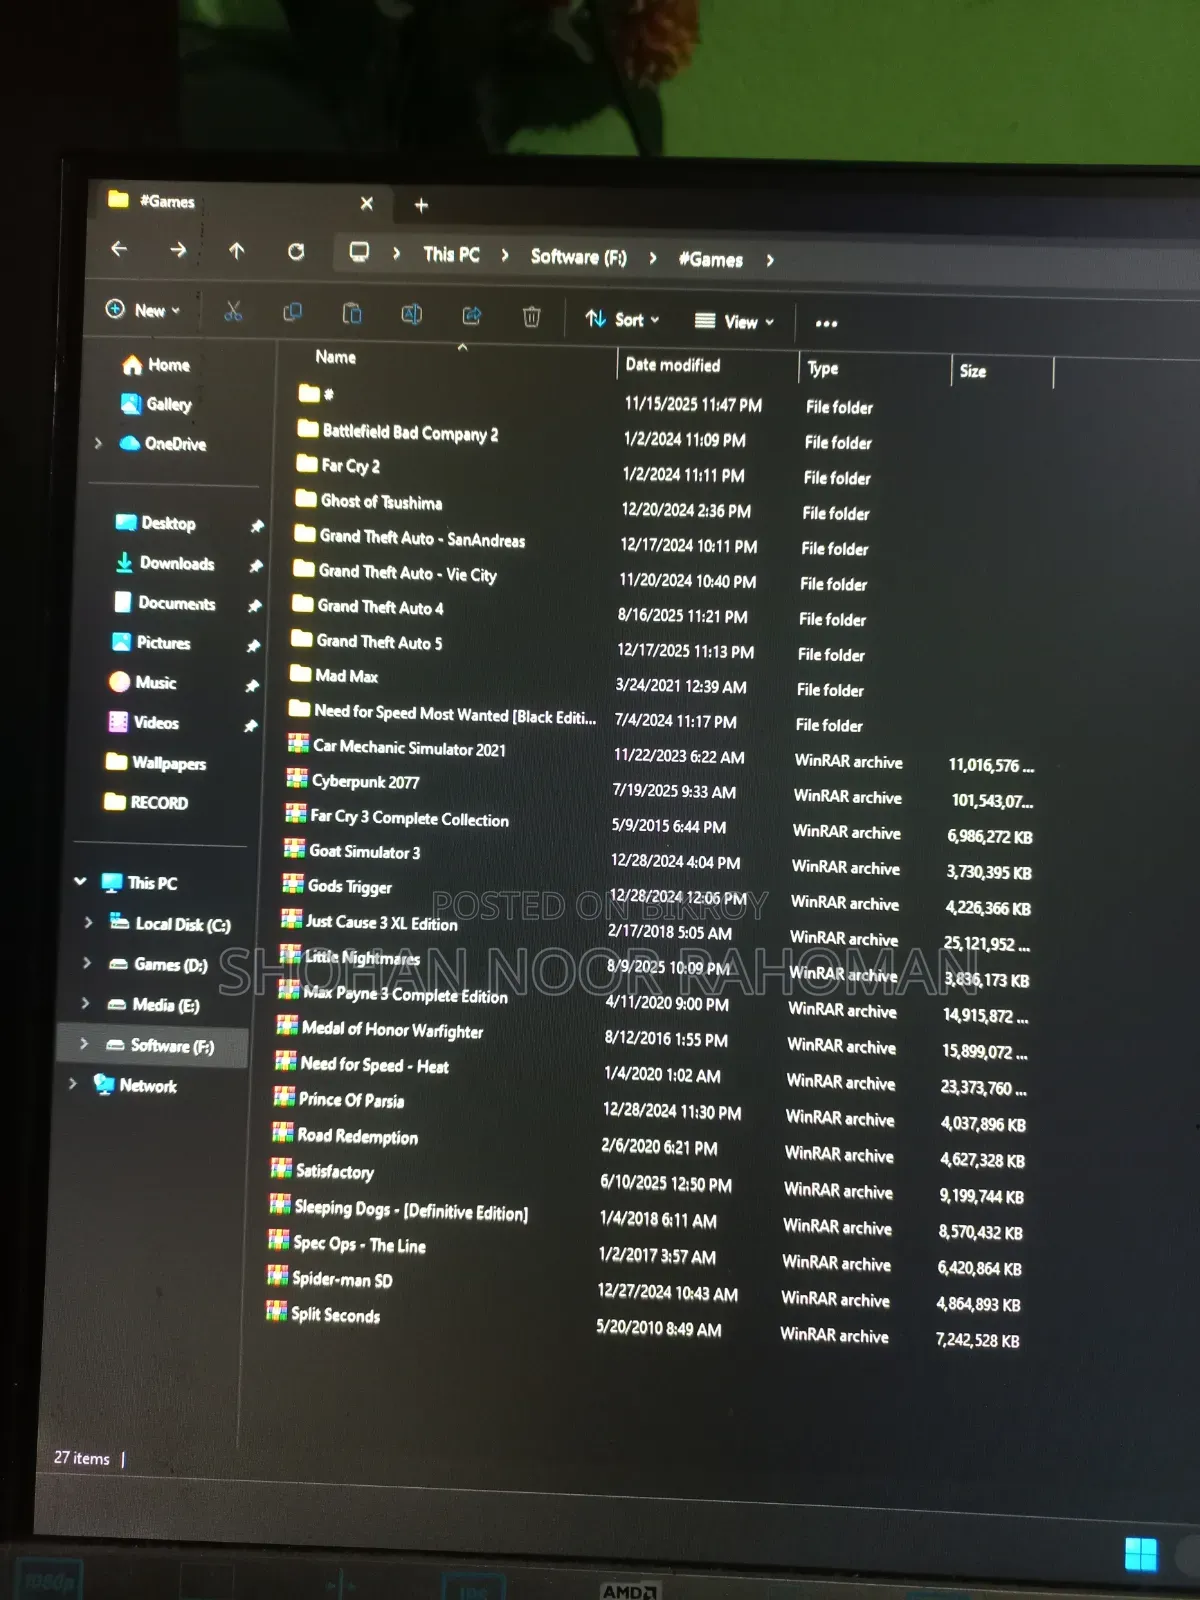Open the Desktop quick access folder
This screenshot has width=1200, height=1600.
point(155,523)
